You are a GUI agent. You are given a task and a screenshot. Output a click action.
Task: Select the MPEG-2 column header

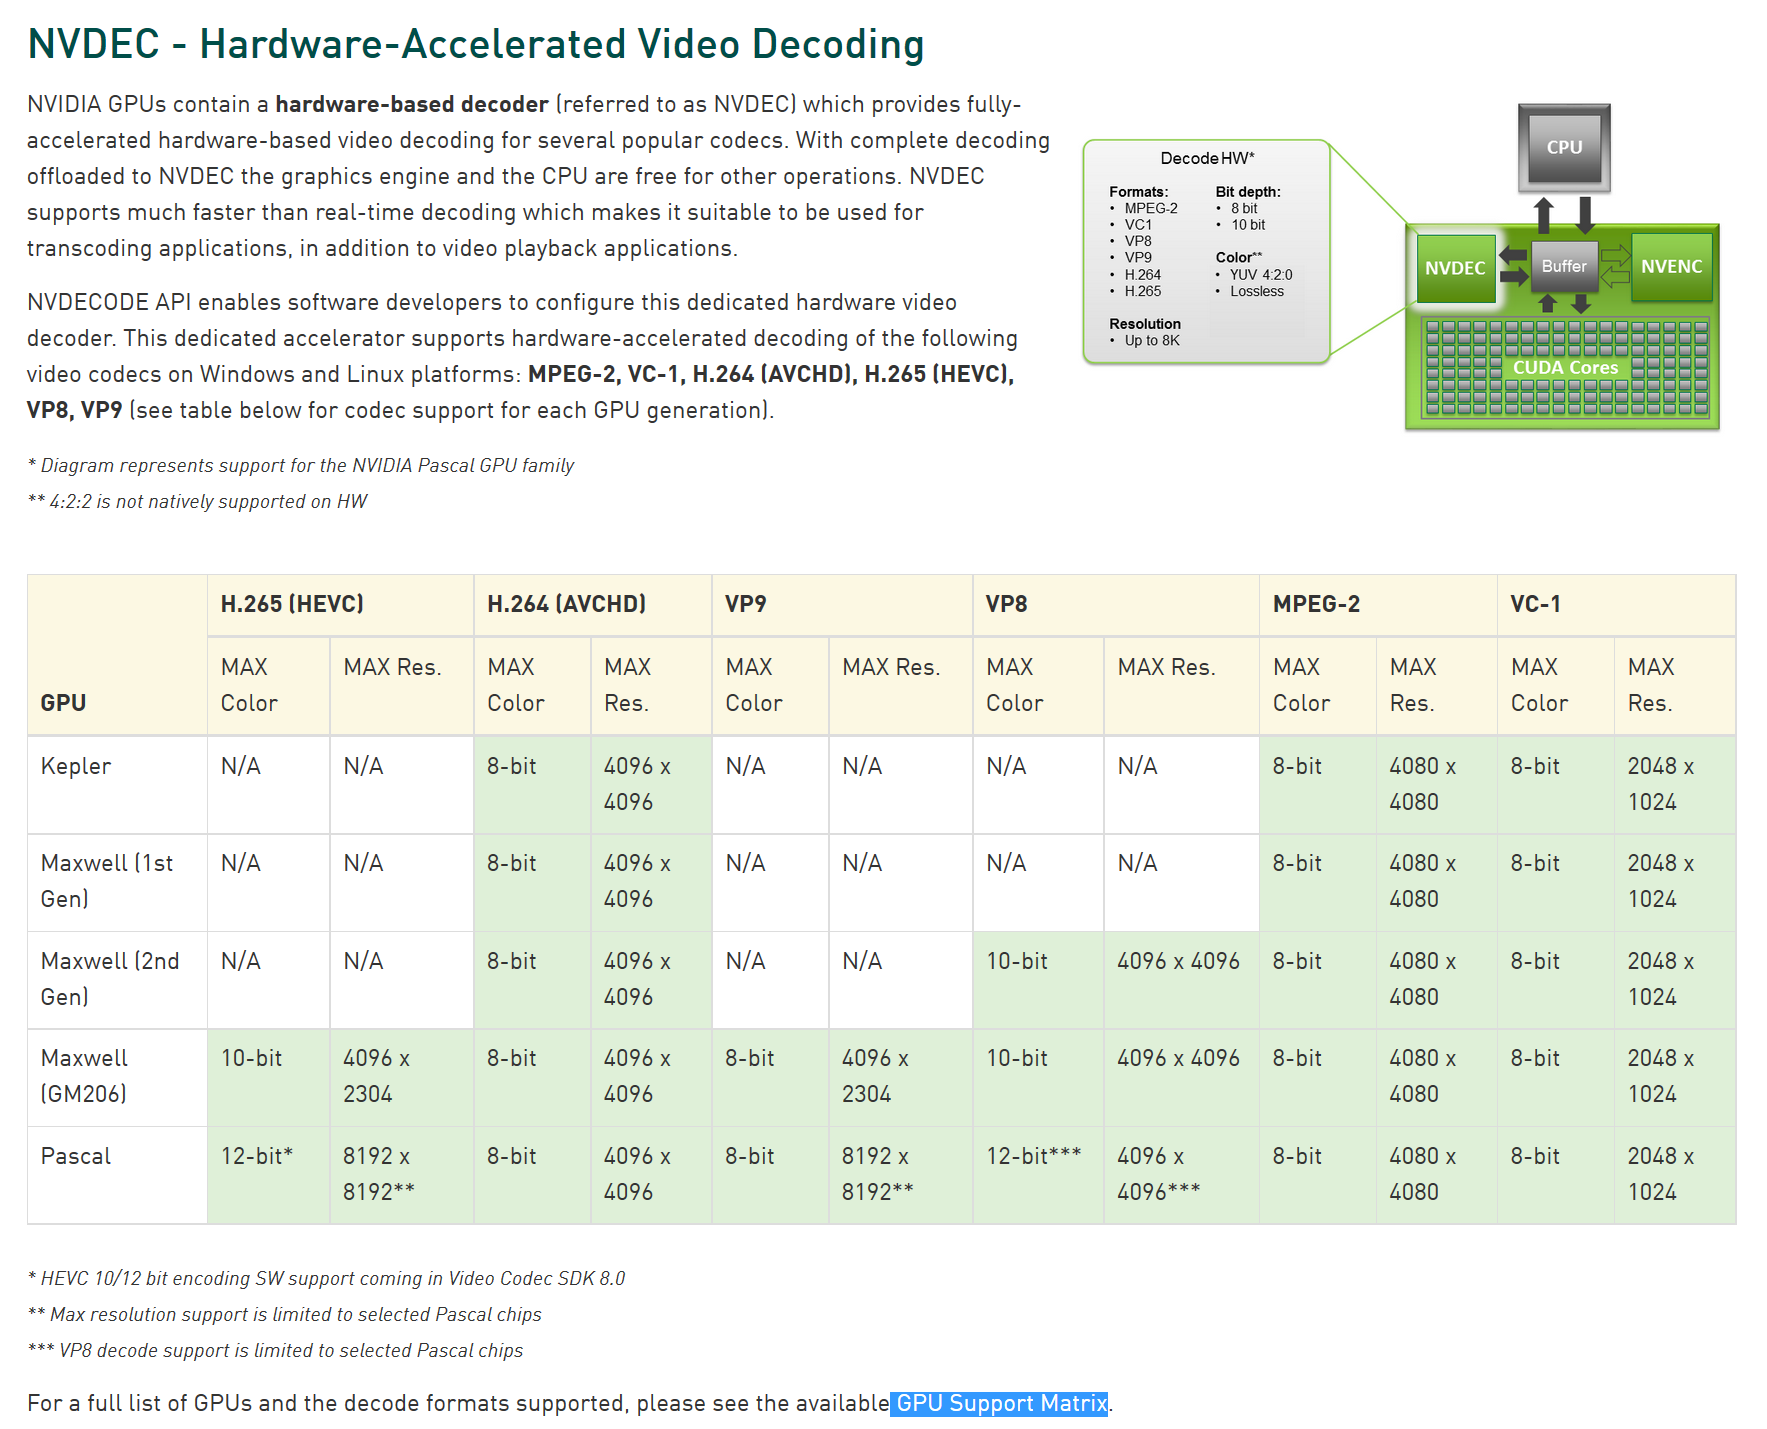tap(1378, 604)
